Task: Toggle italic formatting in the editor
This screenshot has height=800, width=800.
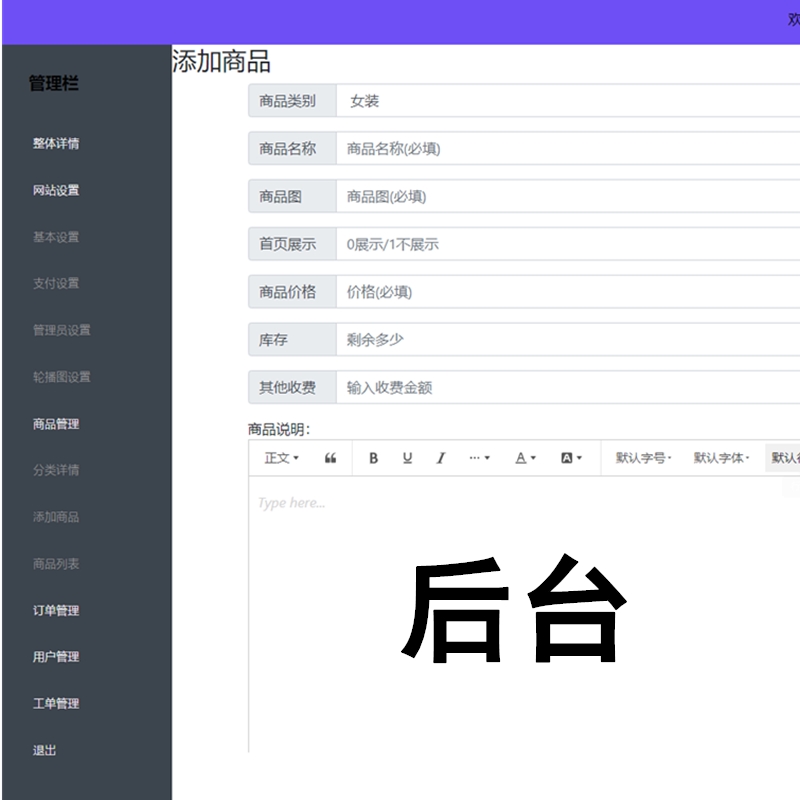Action: click(440, 458)
